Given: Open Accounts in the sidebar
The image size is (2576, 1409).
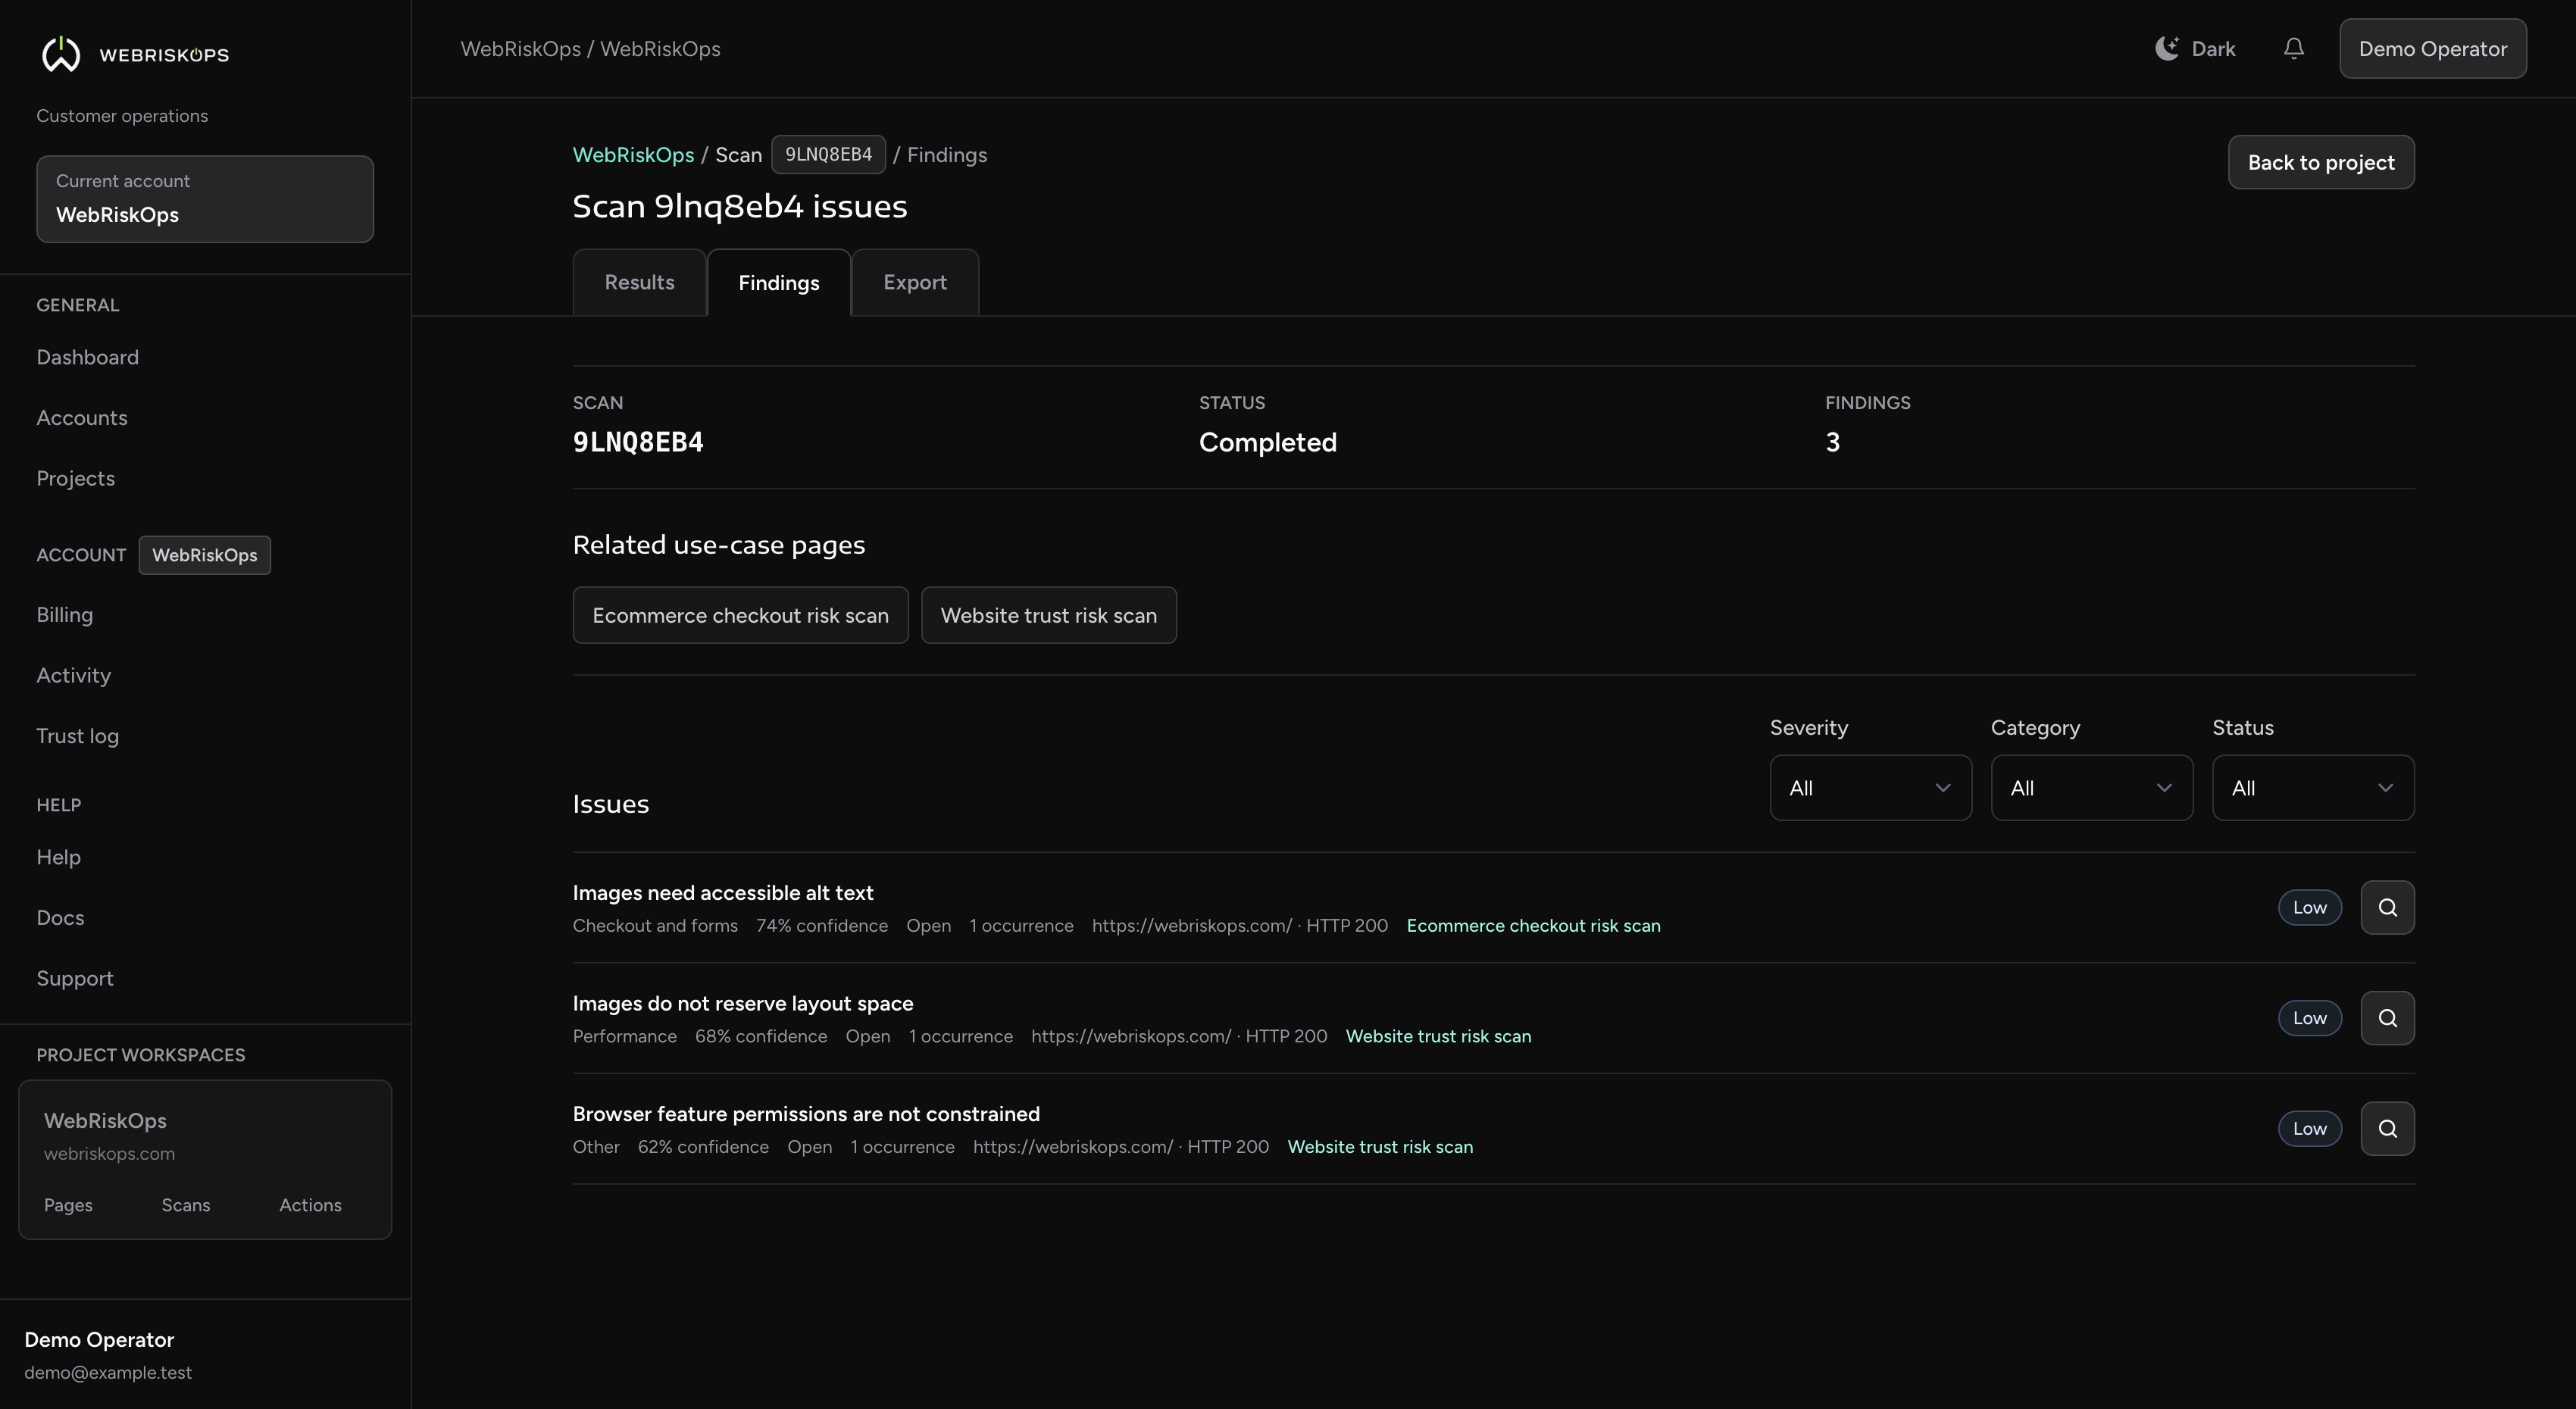Looking at the screenshot, I should [x=82, y=418].
